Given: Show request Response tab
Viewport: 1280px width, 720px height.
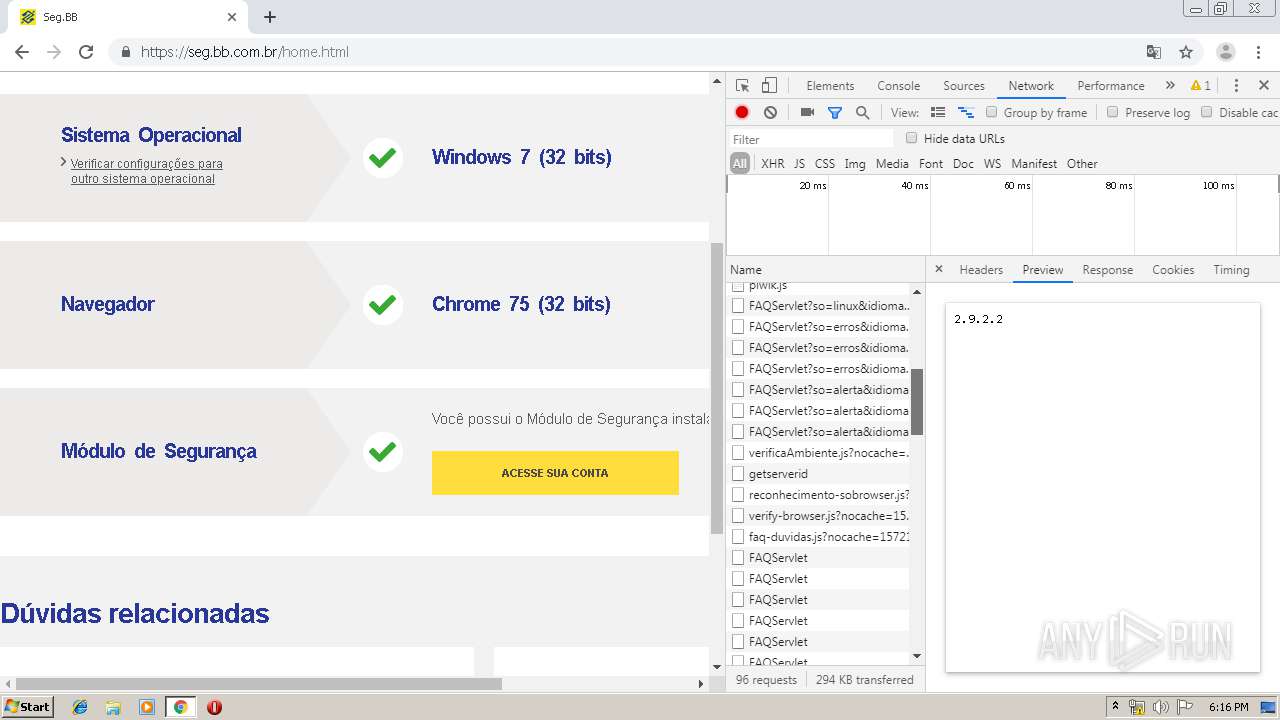Looking at the screenshot, I should (x=1108, y=270).
